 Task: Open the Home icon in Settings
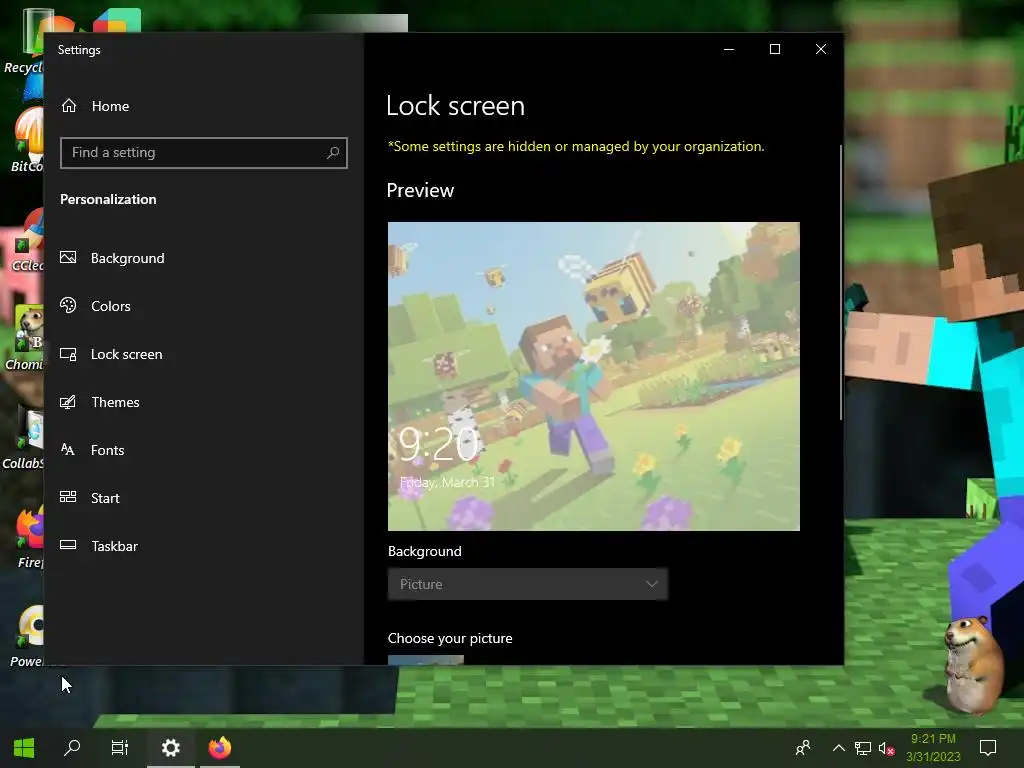[69, 106]
